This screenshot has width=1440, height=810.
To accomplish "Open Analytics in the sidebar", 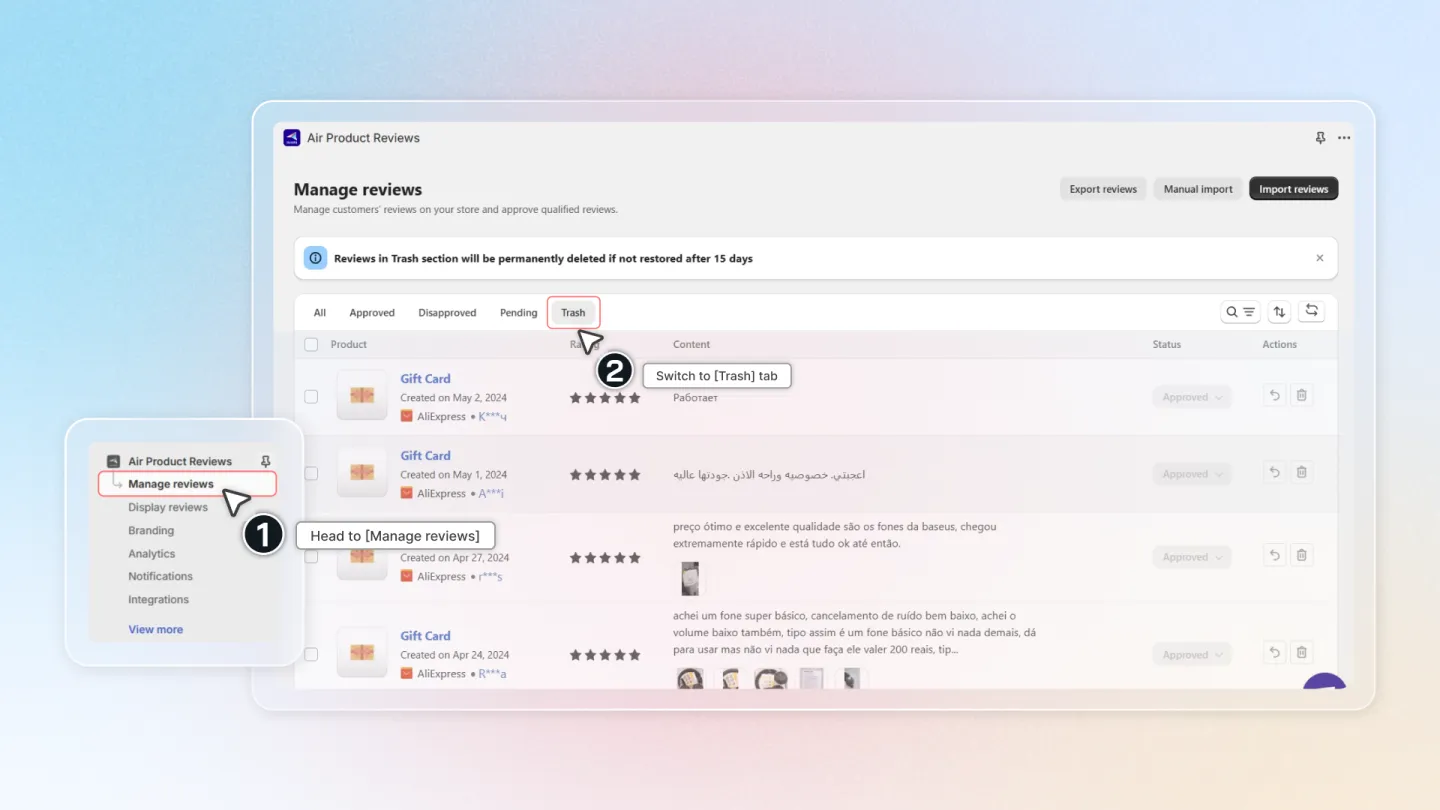I will [152, 554].
